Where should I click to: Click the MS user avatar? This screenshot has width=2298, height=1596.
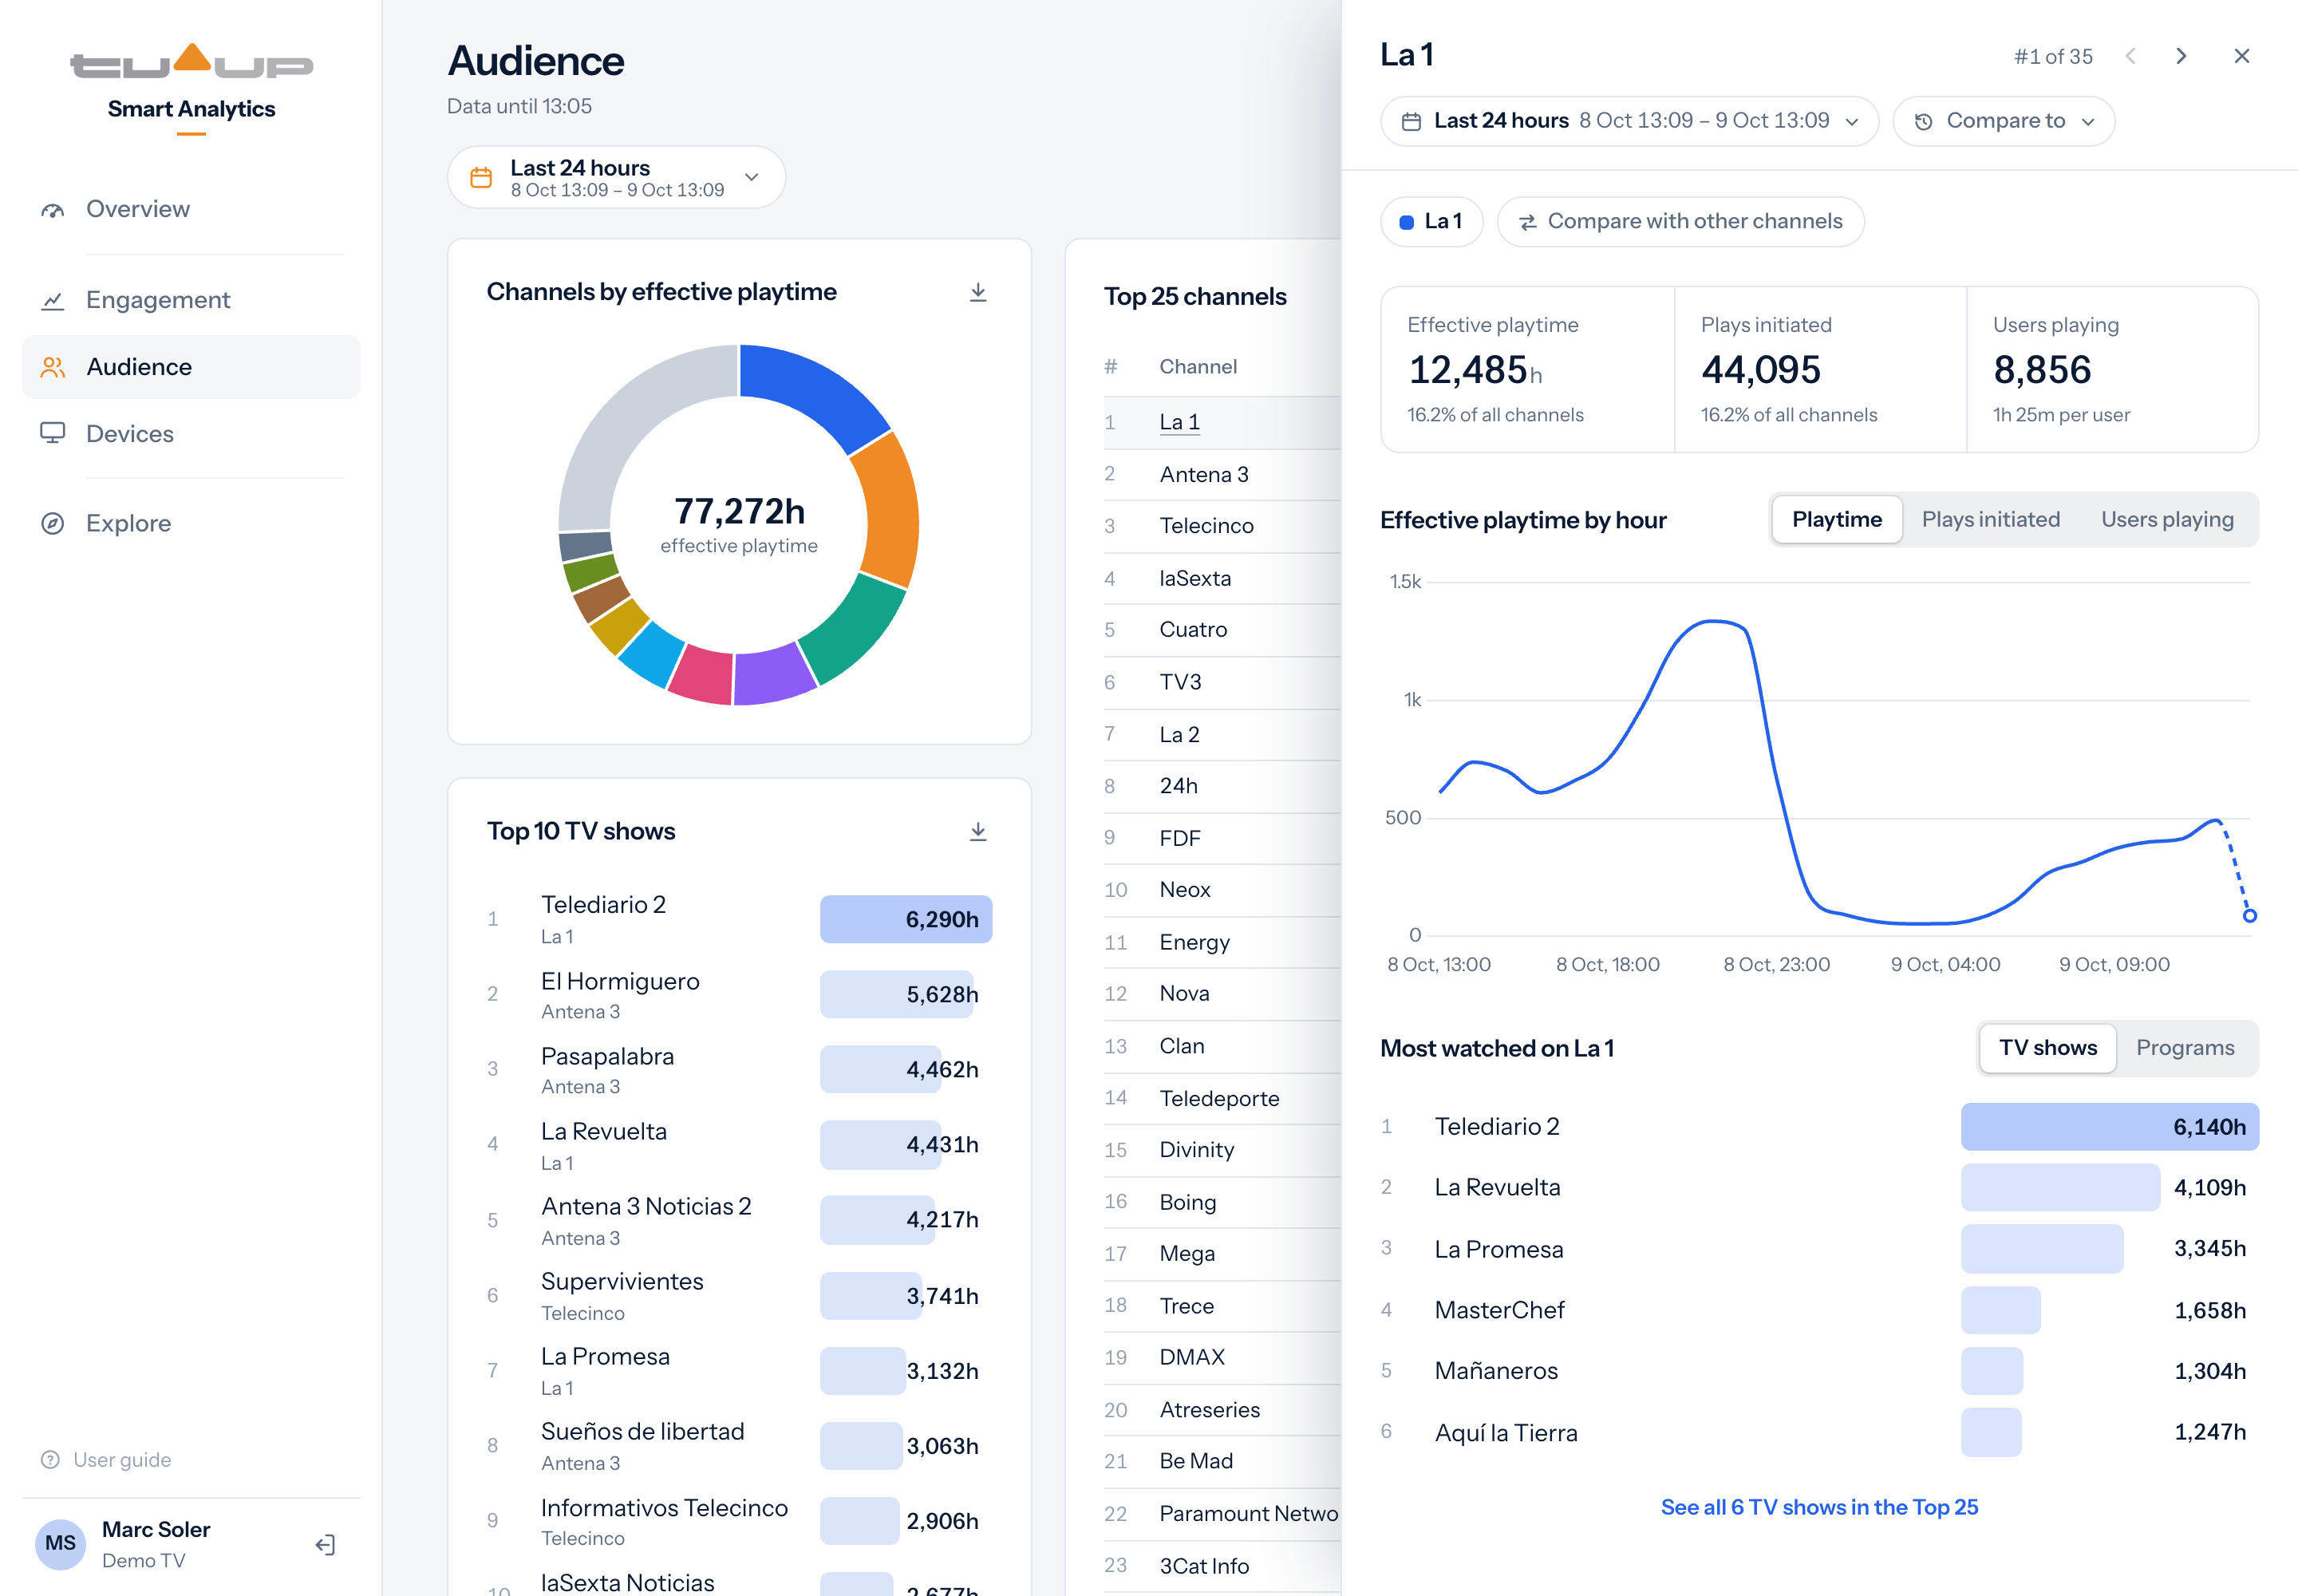coord(60,1543)
